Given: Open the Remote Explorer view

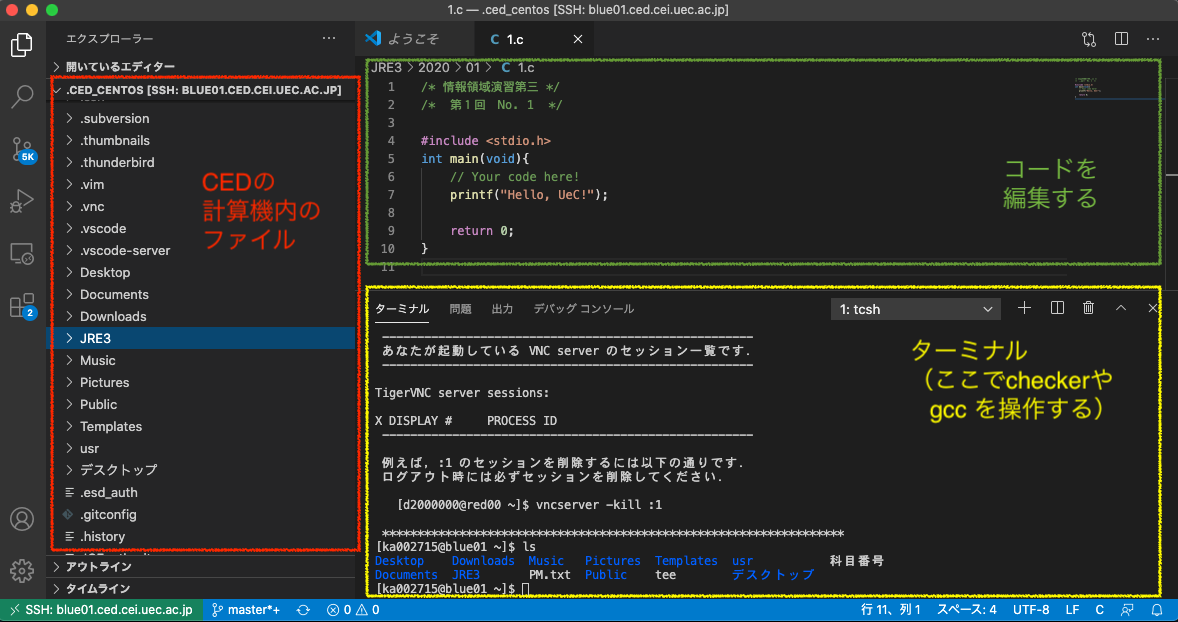Looking at the screenshot, I should [23, 253].
